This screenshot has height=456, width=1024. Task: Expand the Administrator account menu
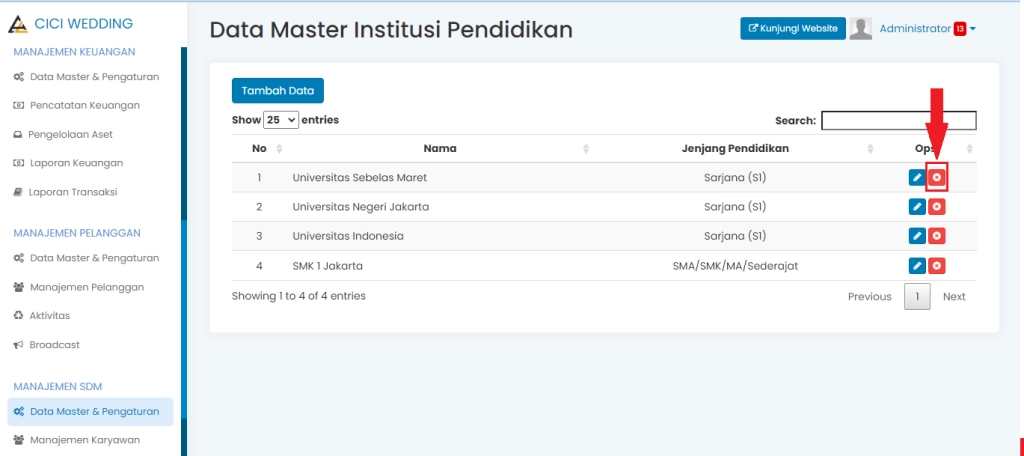926,29
